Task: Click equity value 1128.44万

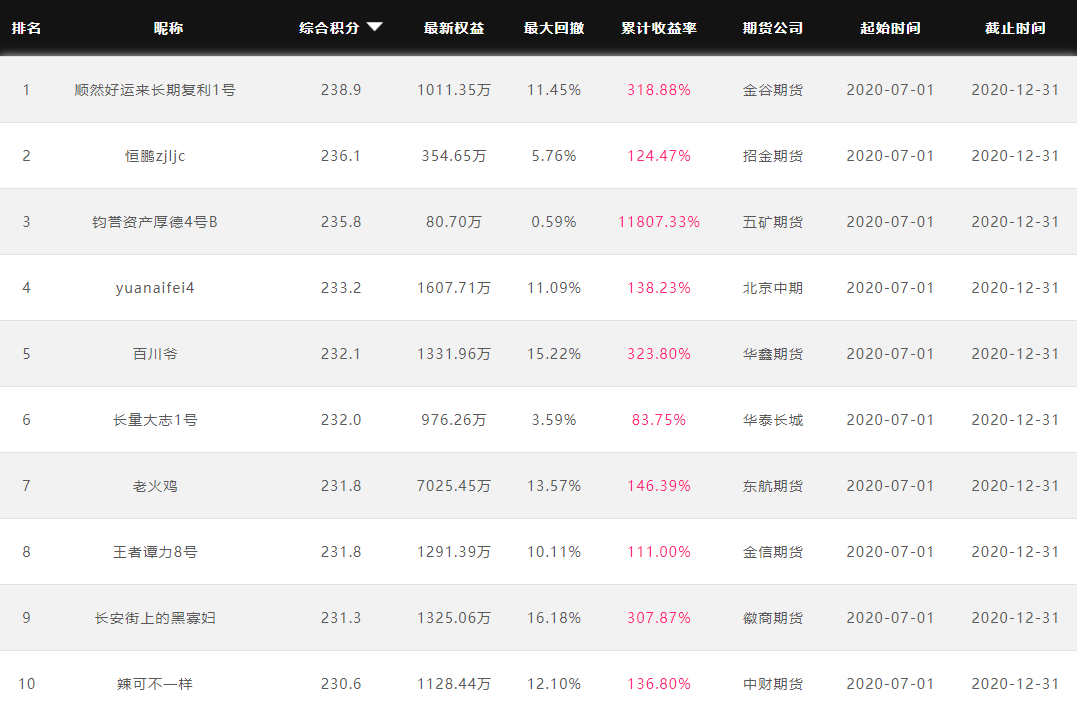Action: tap(454, 683)
